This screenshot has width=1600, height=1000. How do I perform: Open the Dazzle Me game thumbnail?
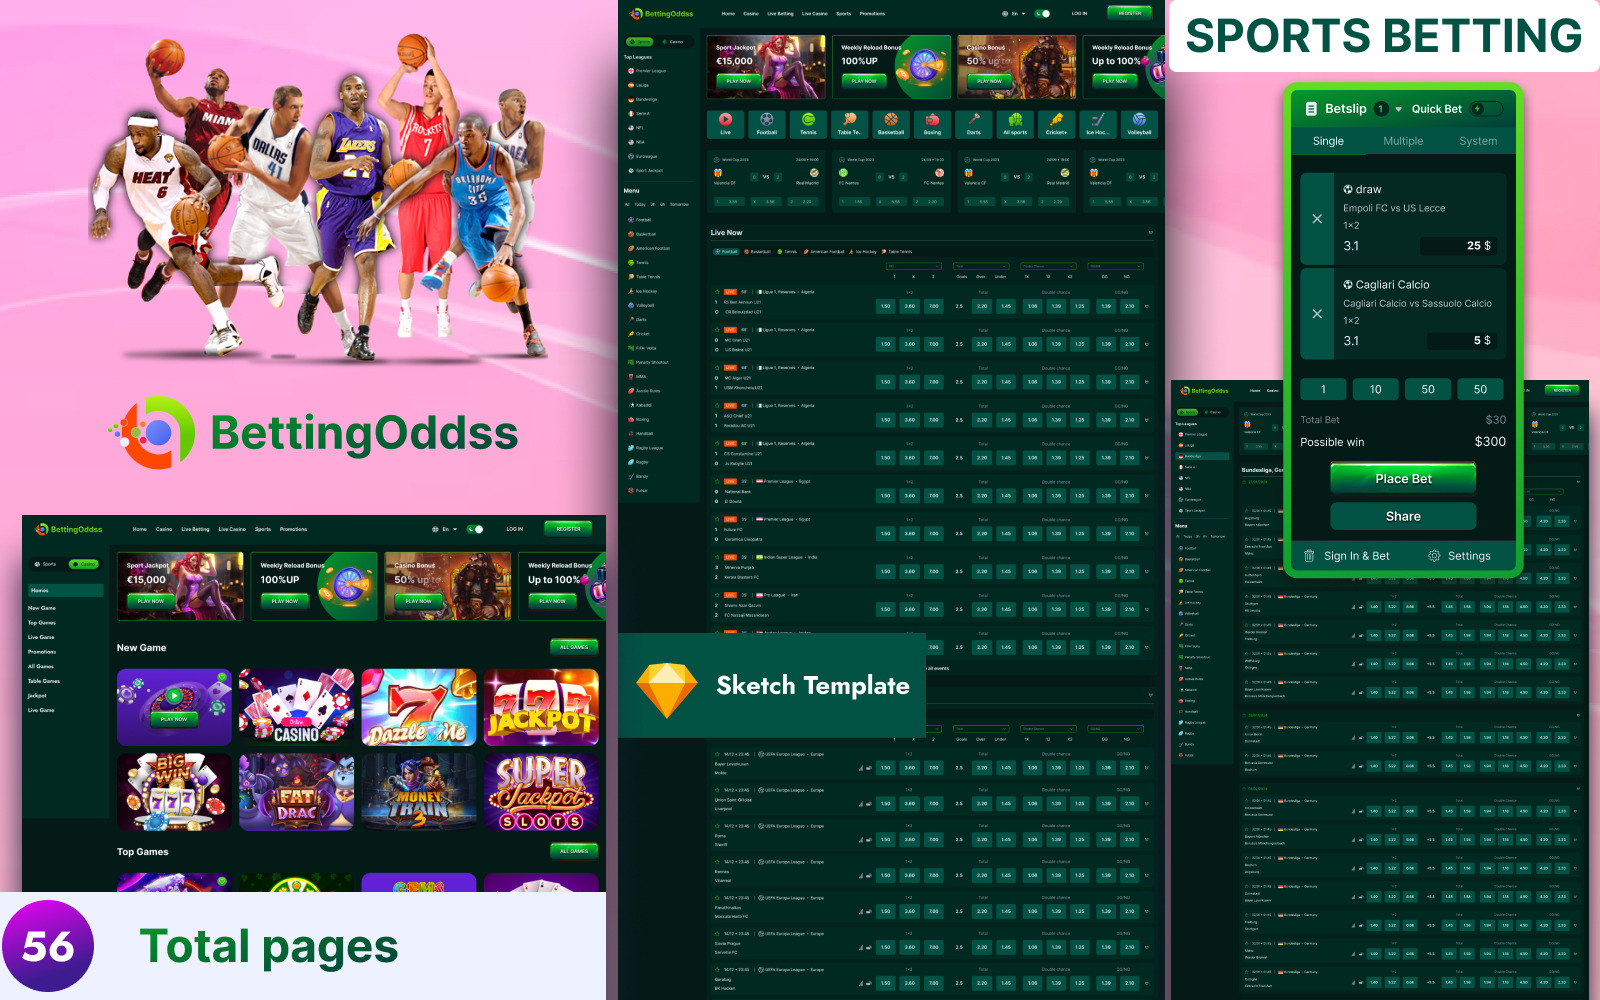(419, 707)
